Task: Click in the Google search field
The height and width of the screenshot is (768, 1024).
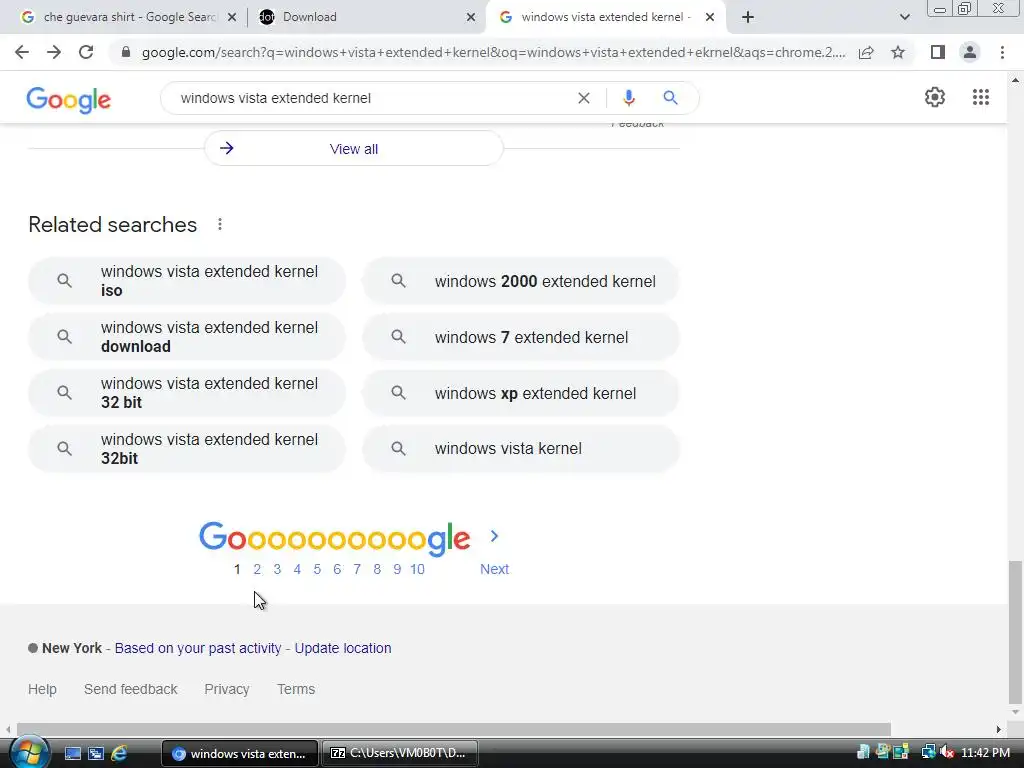Action: (x=372, y=98)
